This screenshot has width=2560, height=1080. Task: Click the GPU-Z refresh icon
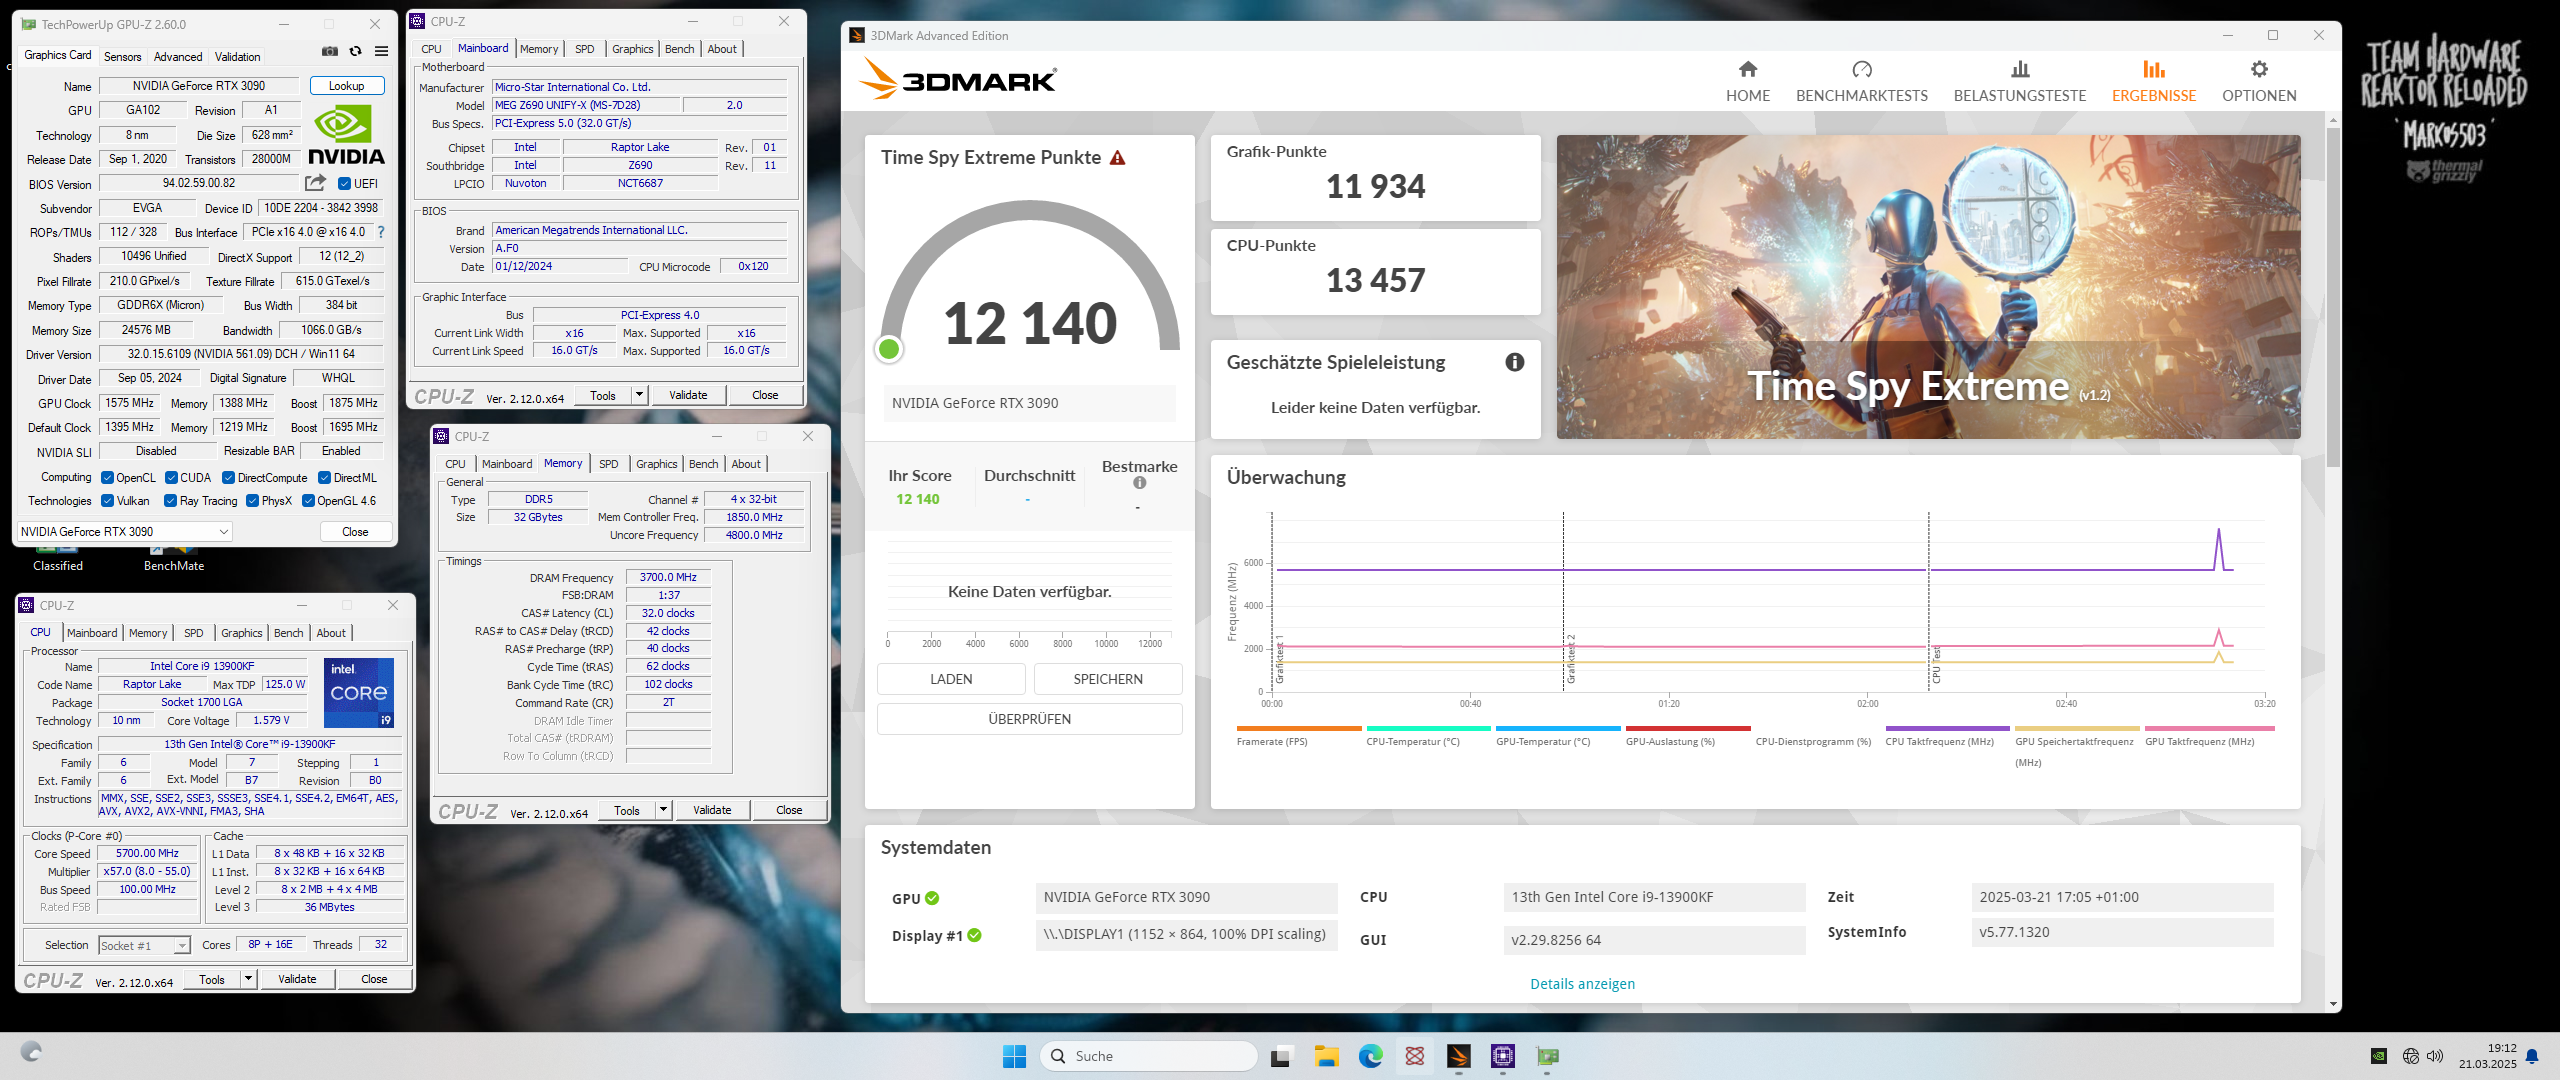[x=355, y=52]
